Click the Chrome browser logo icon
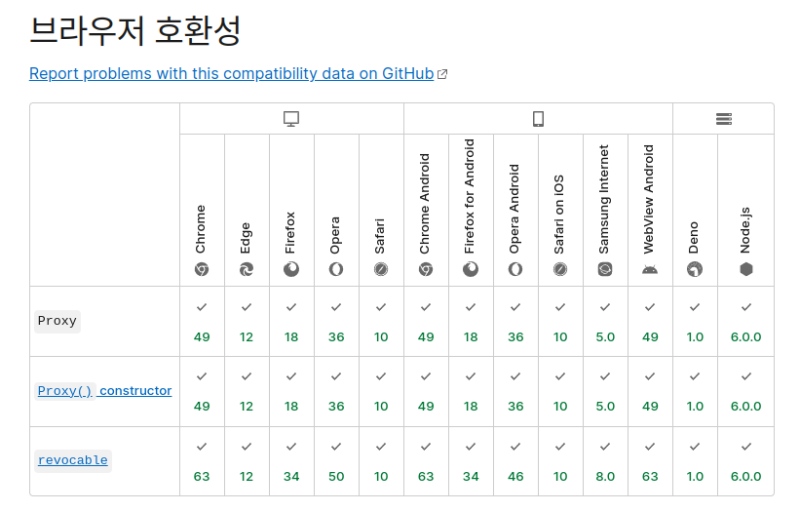Viewport: 800px width, 511px height. point(201,270)
